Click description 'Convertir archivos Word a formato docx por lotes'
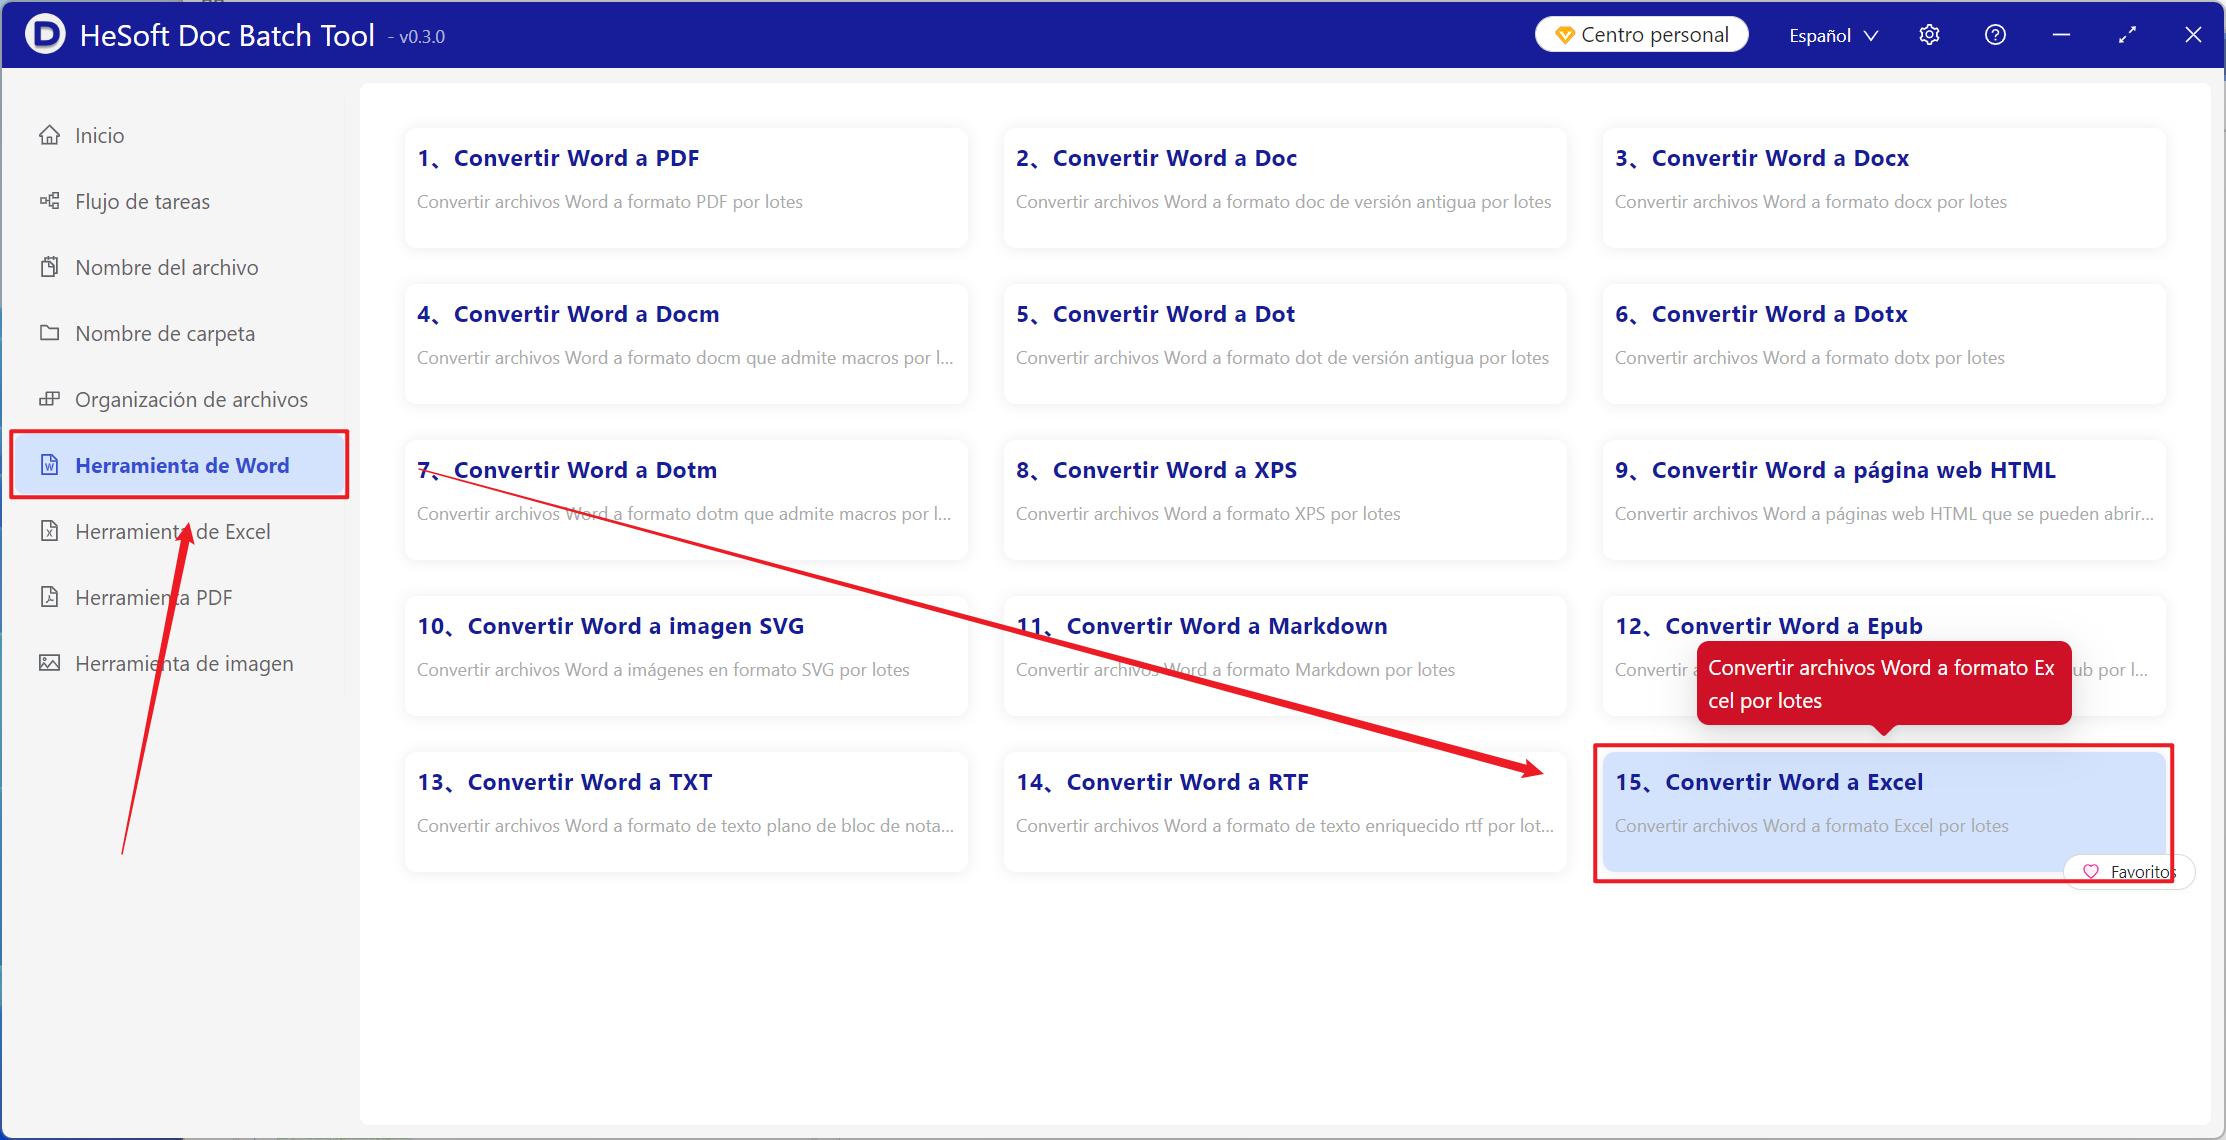This screenshot has width=2226, height=1140. [1811, 202]
